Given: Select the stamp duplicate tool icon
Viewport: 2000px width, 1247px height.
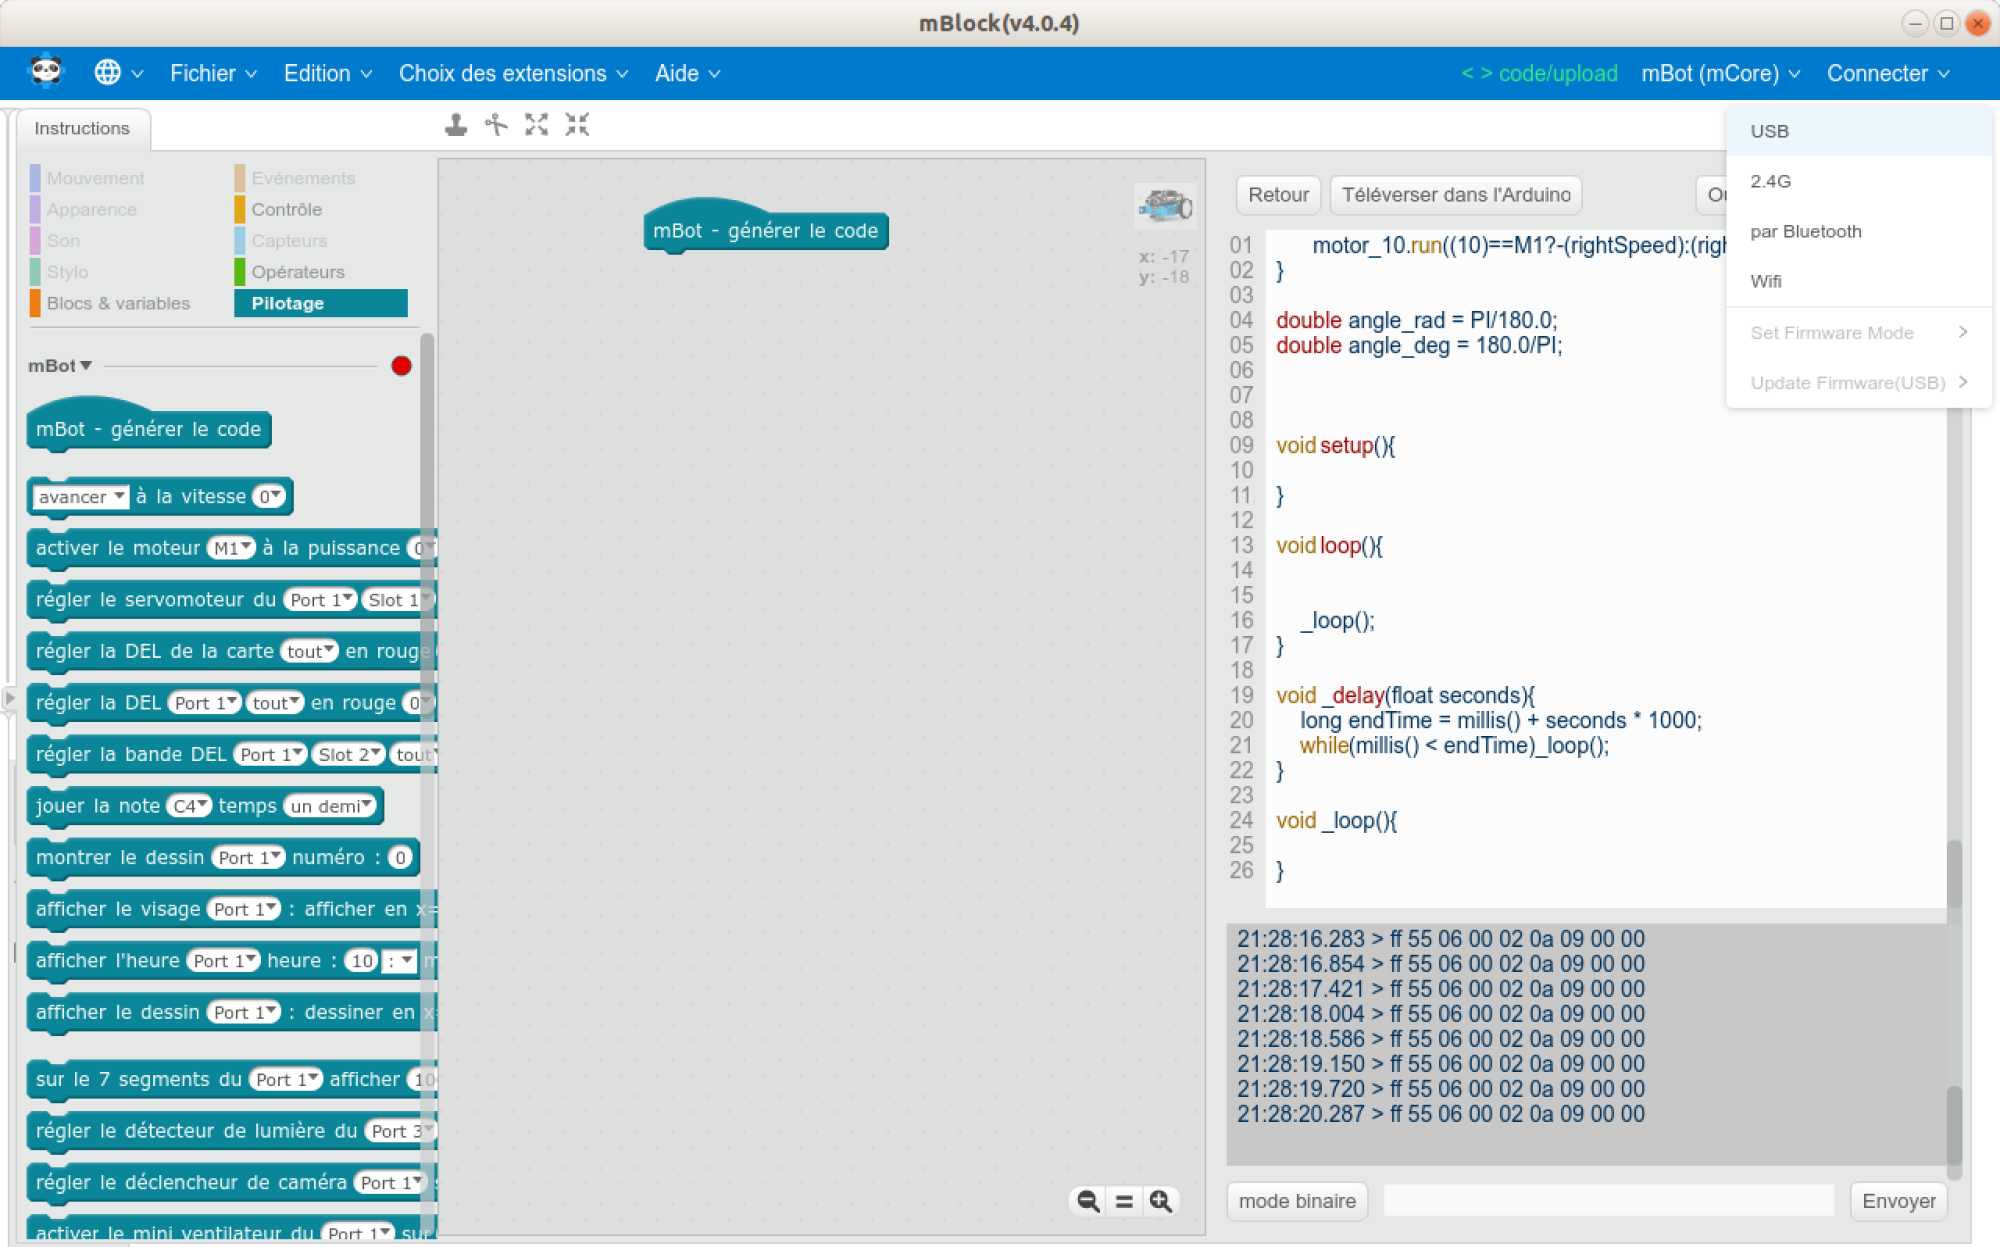Looking at the screenshot, I should coord(456,125).
